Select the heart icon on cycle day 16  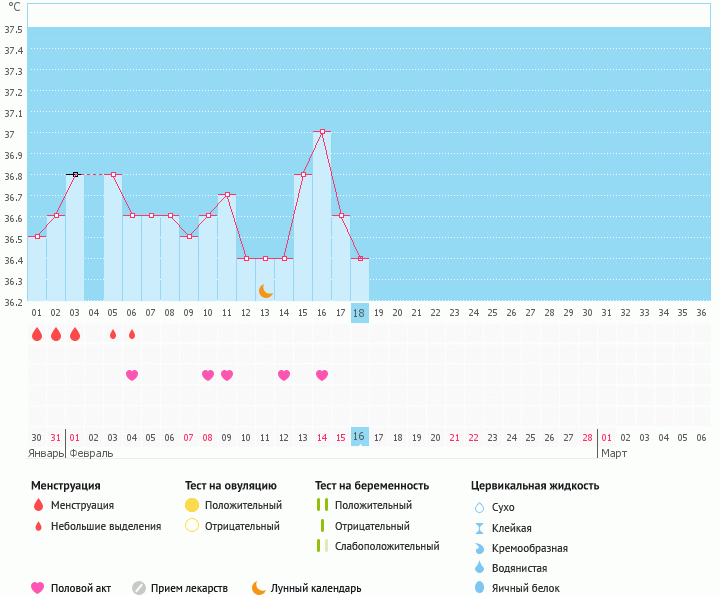coord(322,375)
